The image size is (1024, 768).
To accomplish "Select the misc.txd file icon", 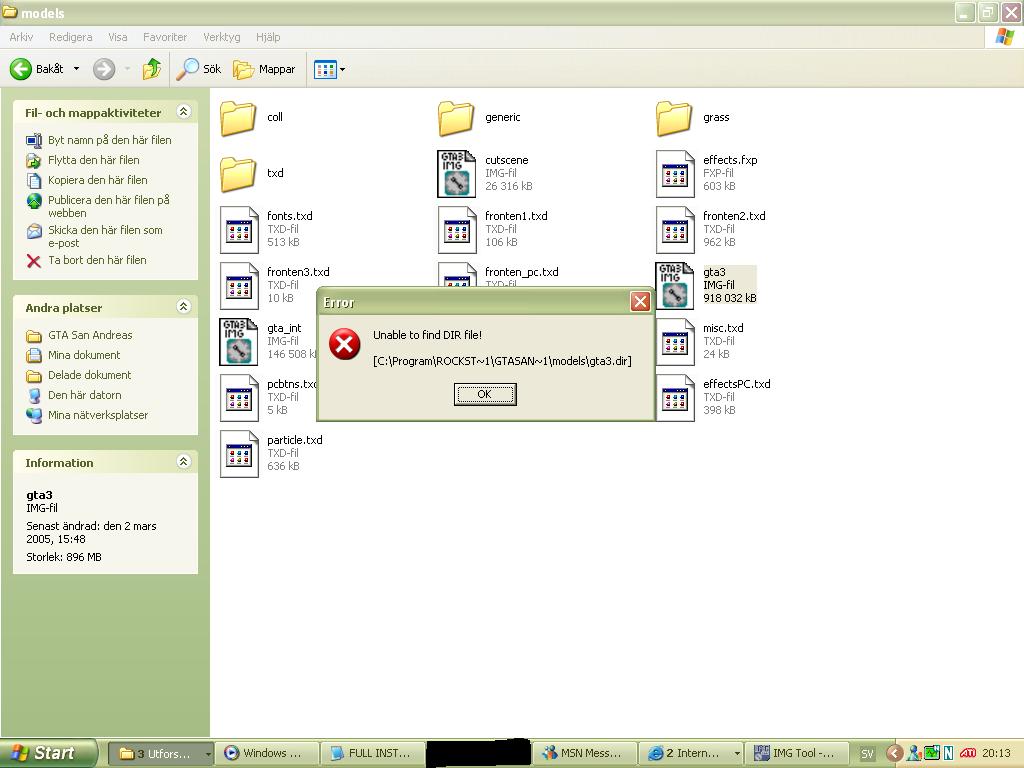I will pos(675,342).
